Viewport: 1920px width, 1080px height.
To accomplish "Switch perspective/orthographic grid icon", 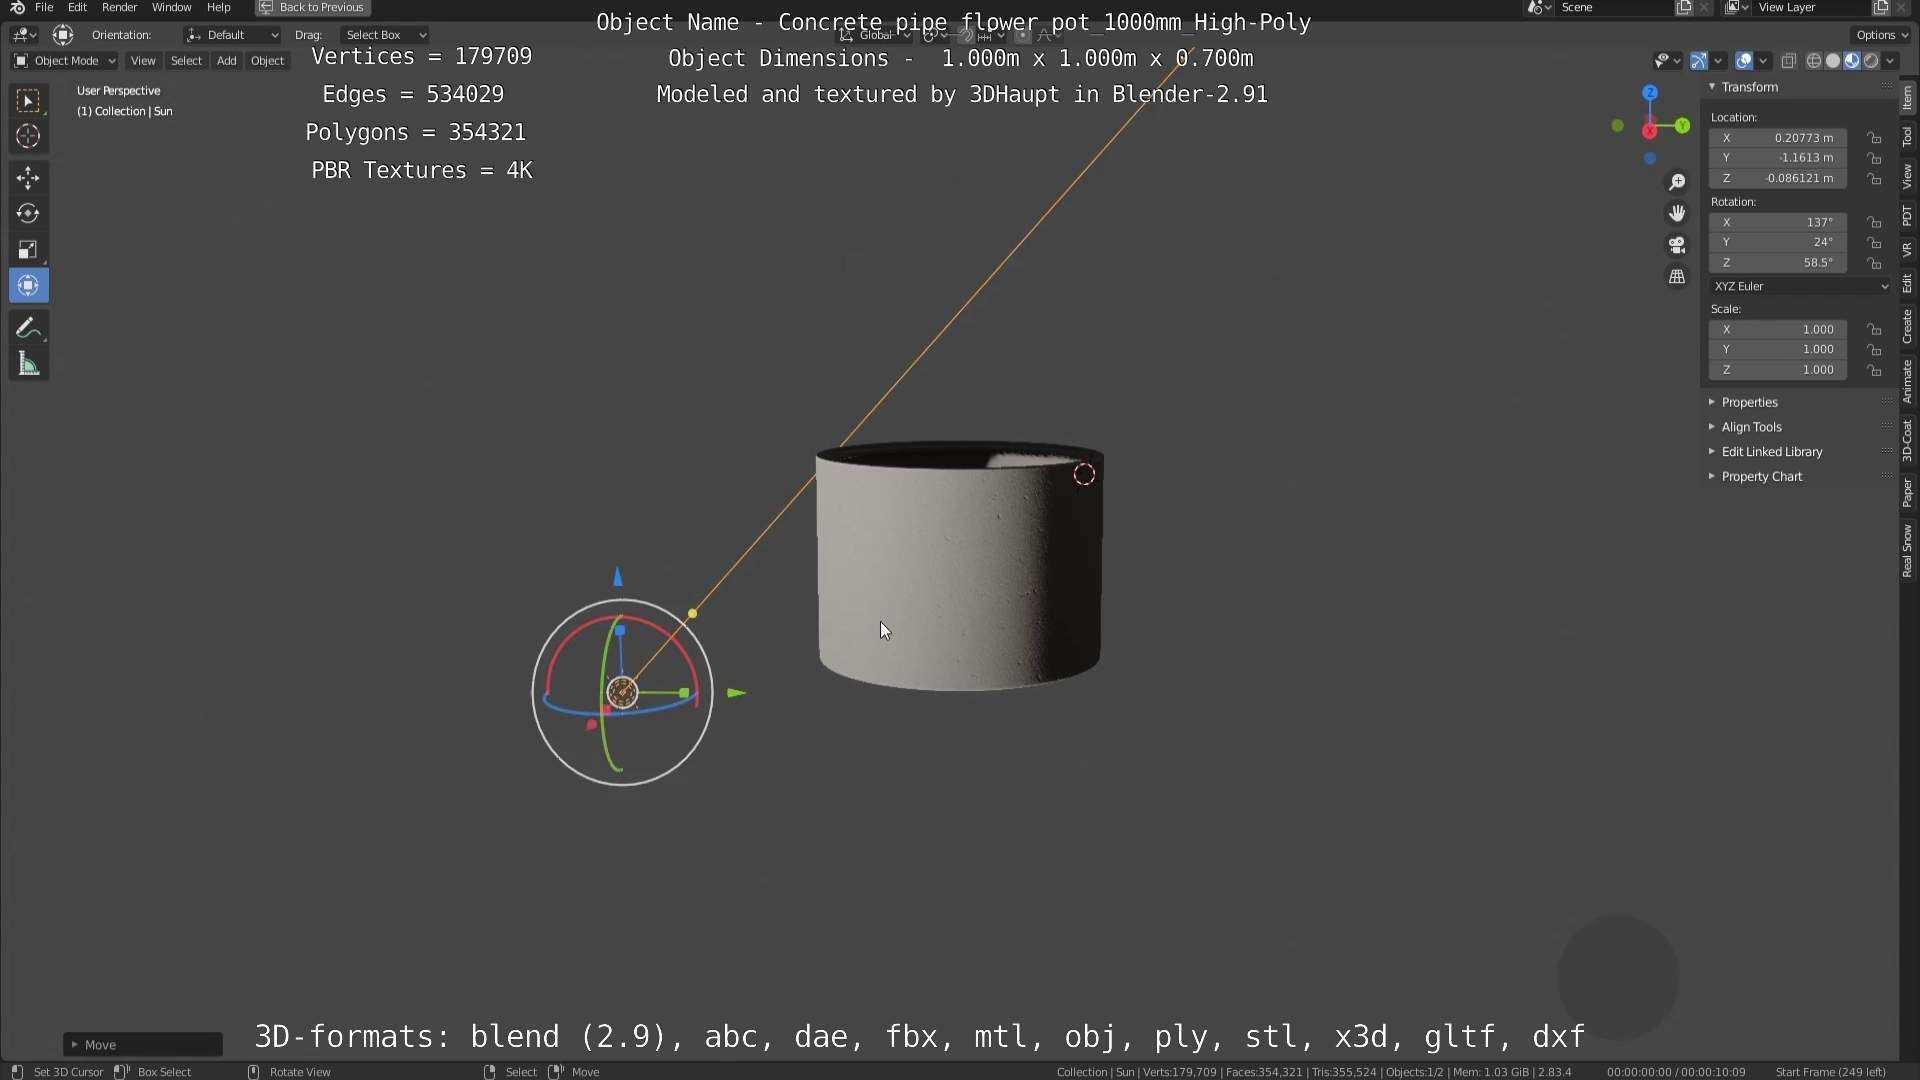I will point(1677,276).
